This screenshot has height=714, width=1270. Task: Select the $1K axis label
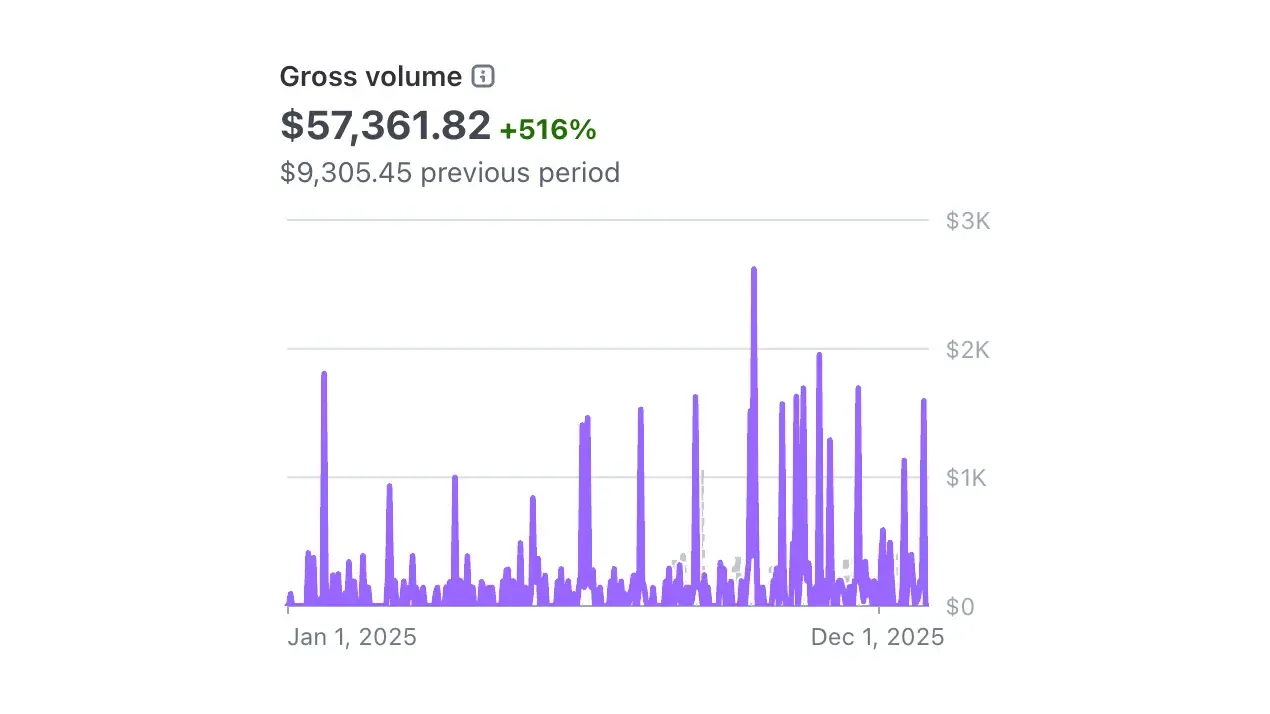(x=967, y=478)
